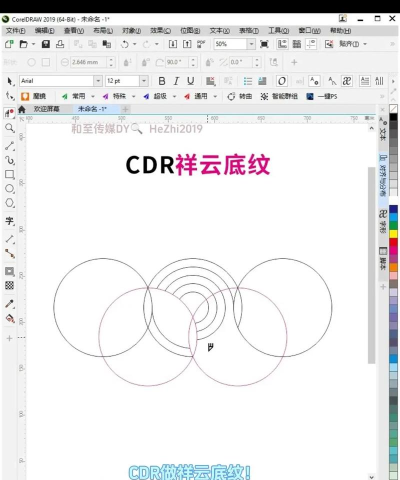Expand the 超级 plugin dropdown

pyautogui.click(x=174, y=96)
